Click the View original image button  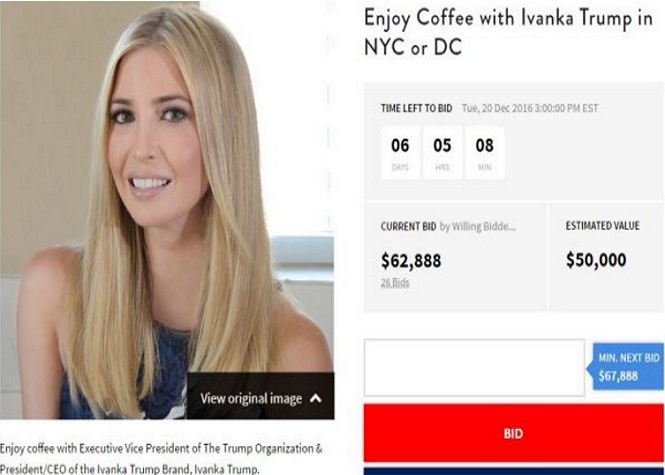coord(260,396)
